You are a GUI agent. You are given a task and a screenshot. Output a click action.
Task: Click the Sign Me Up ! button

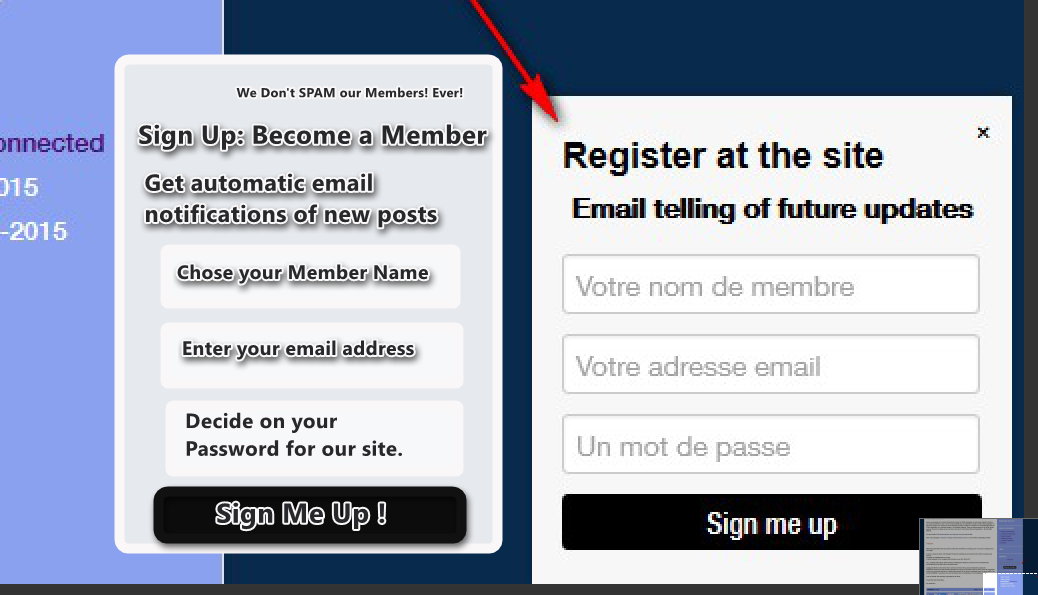(x=310, y=515)
